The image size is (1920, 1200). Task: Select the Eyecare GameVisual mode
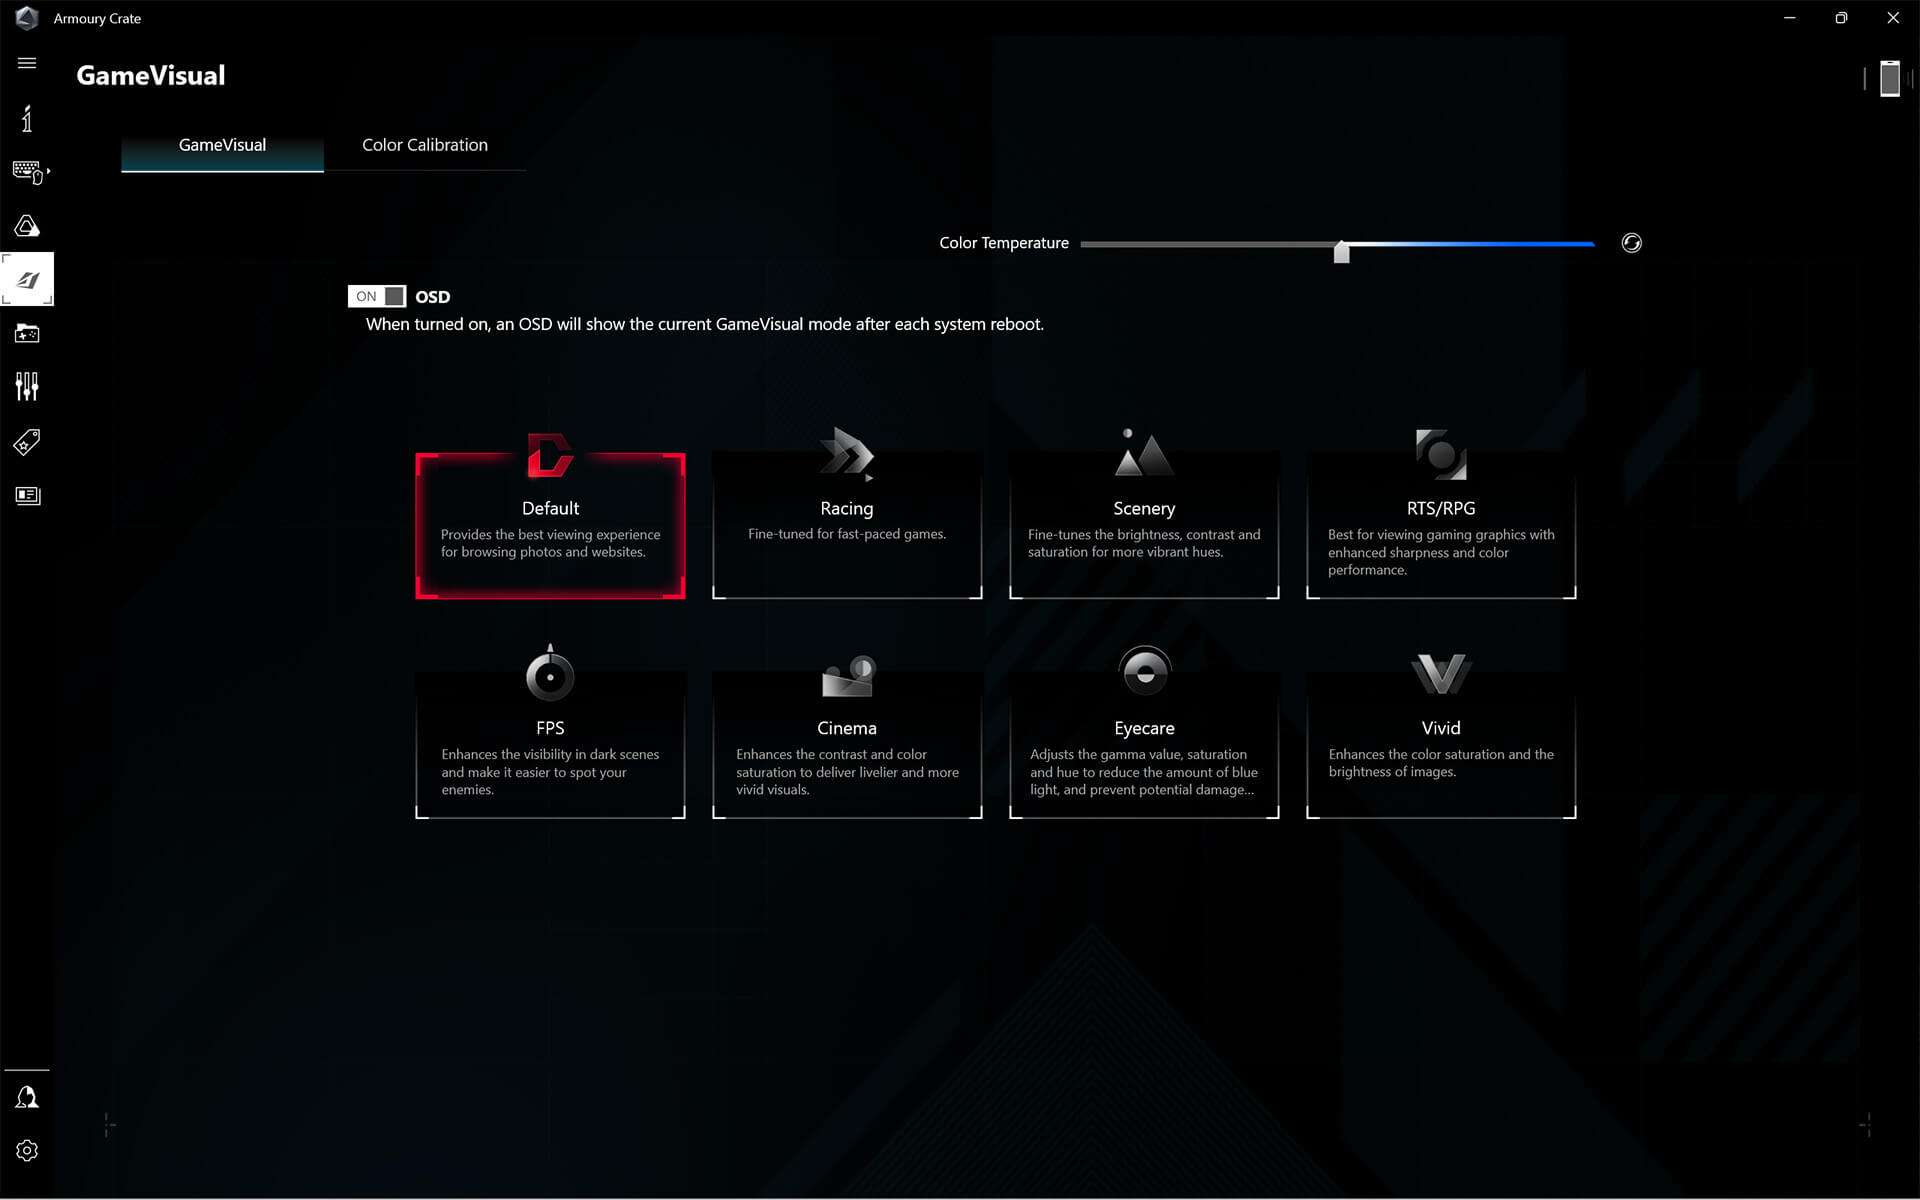[1145, 727]
